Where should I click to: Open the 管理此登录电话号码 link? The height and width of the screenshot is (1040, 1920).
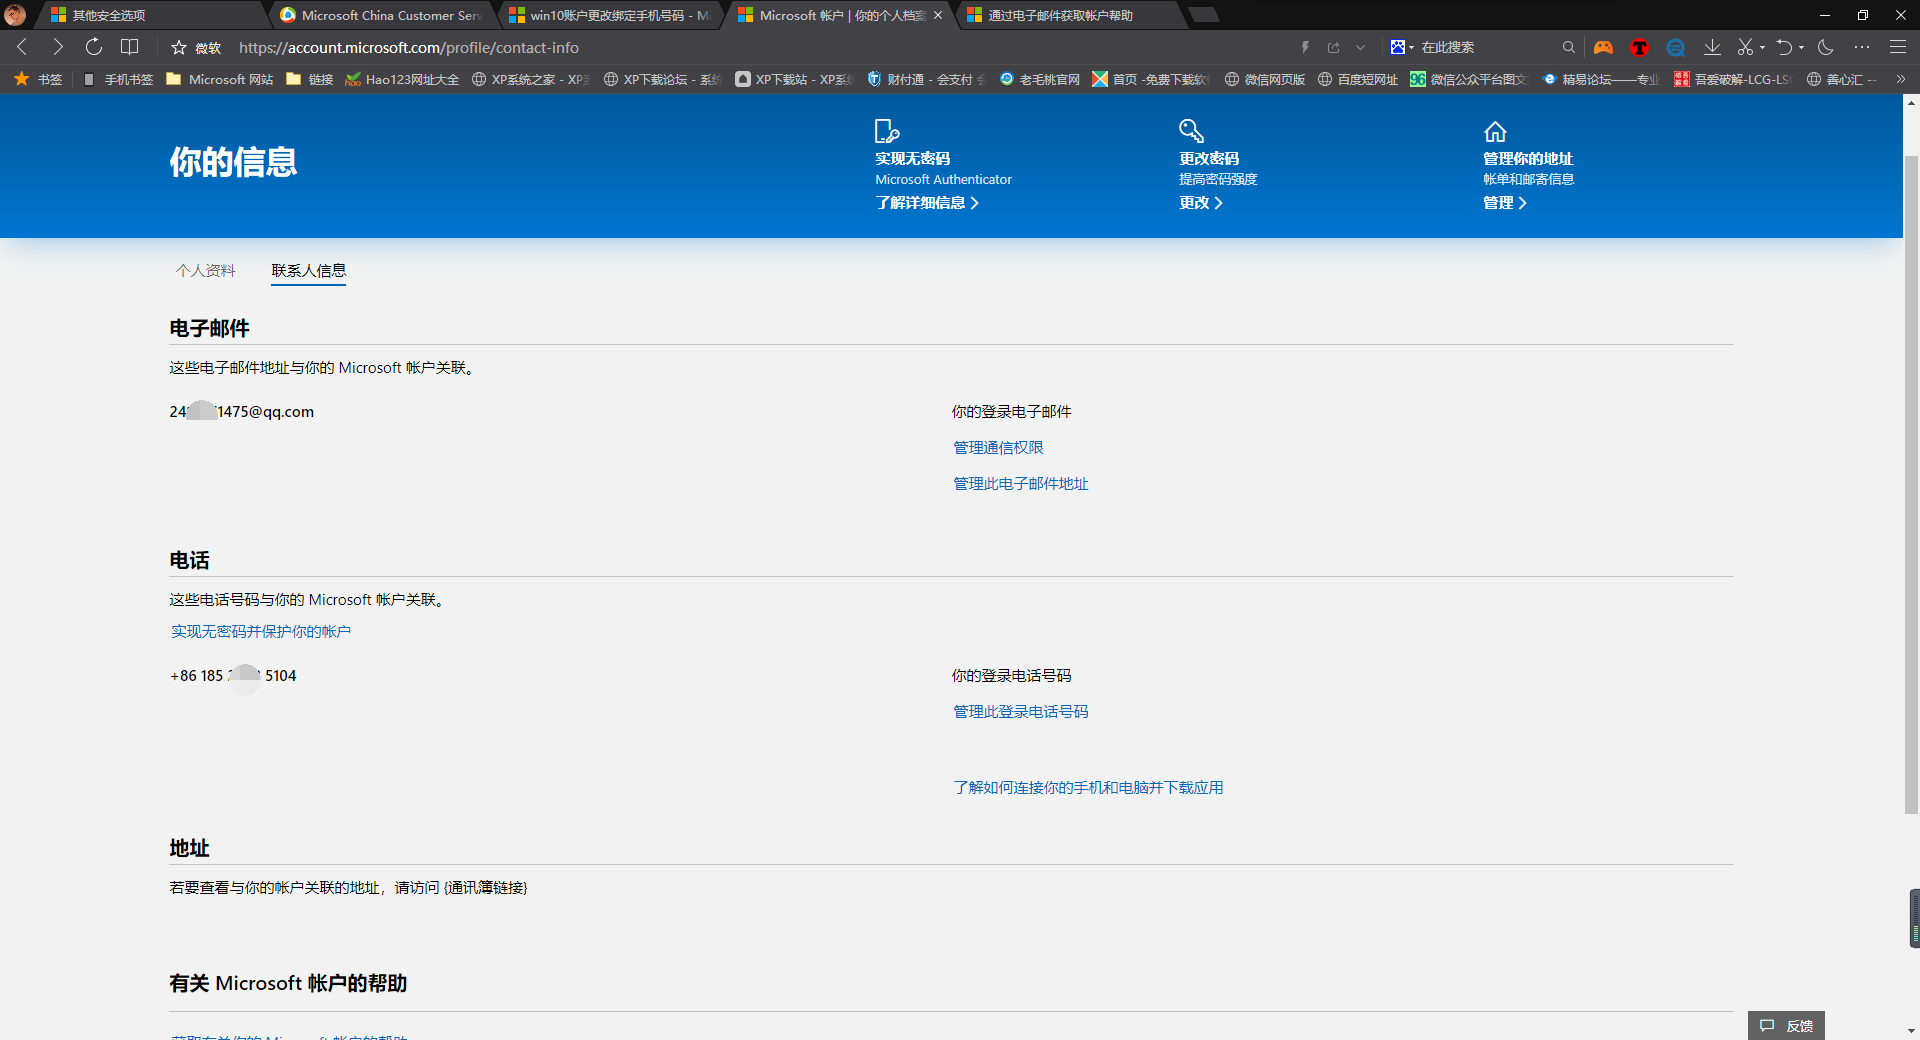[x=1019, y=711]
